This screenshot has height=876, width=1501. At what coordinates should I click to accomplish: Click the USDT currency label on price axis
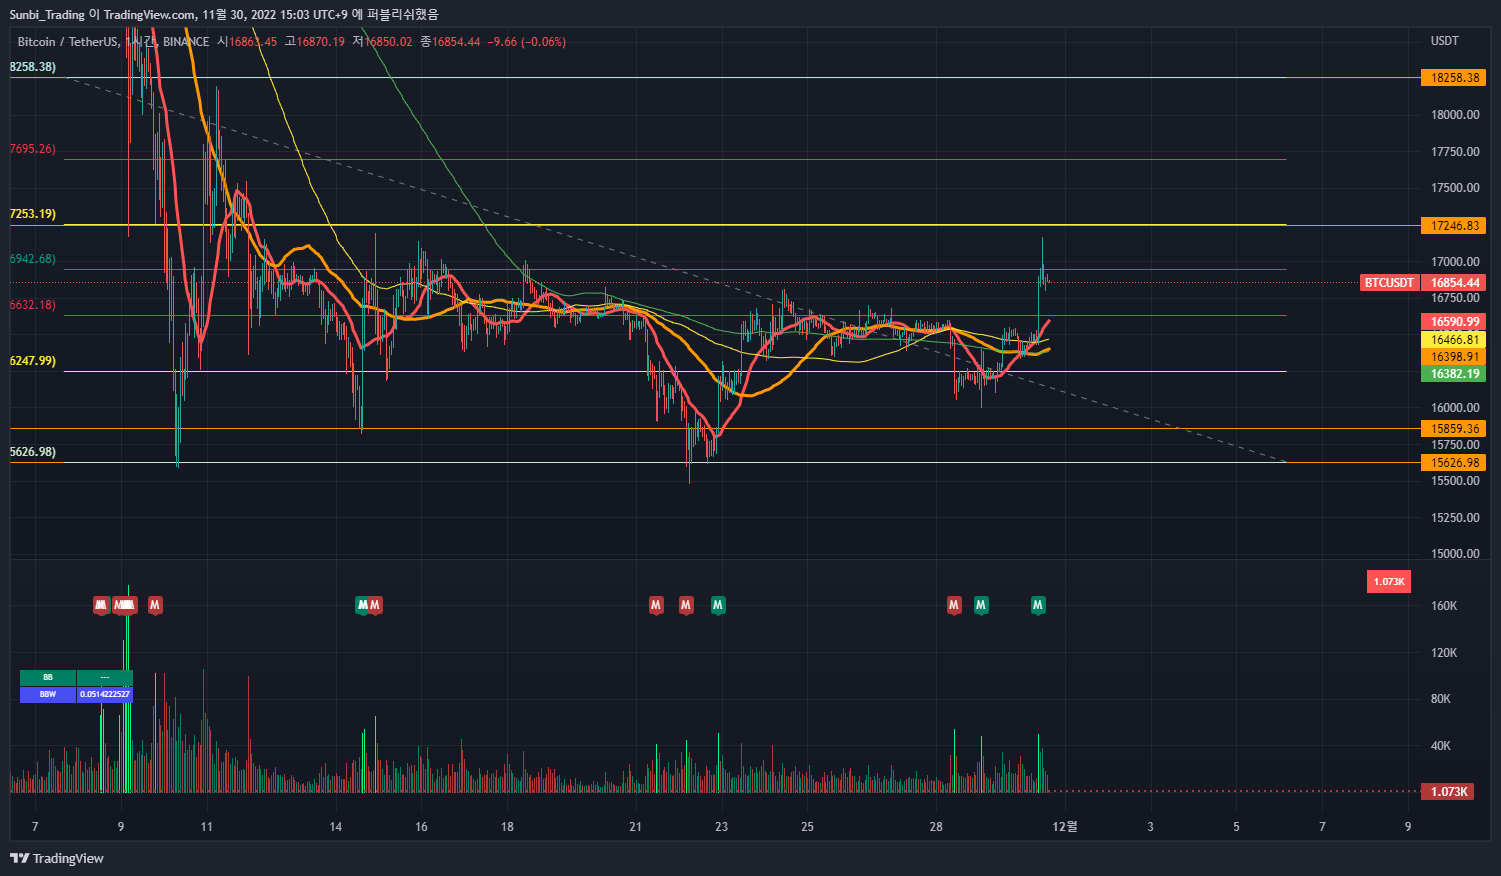pyautogui.click(x=1444, y=41)
